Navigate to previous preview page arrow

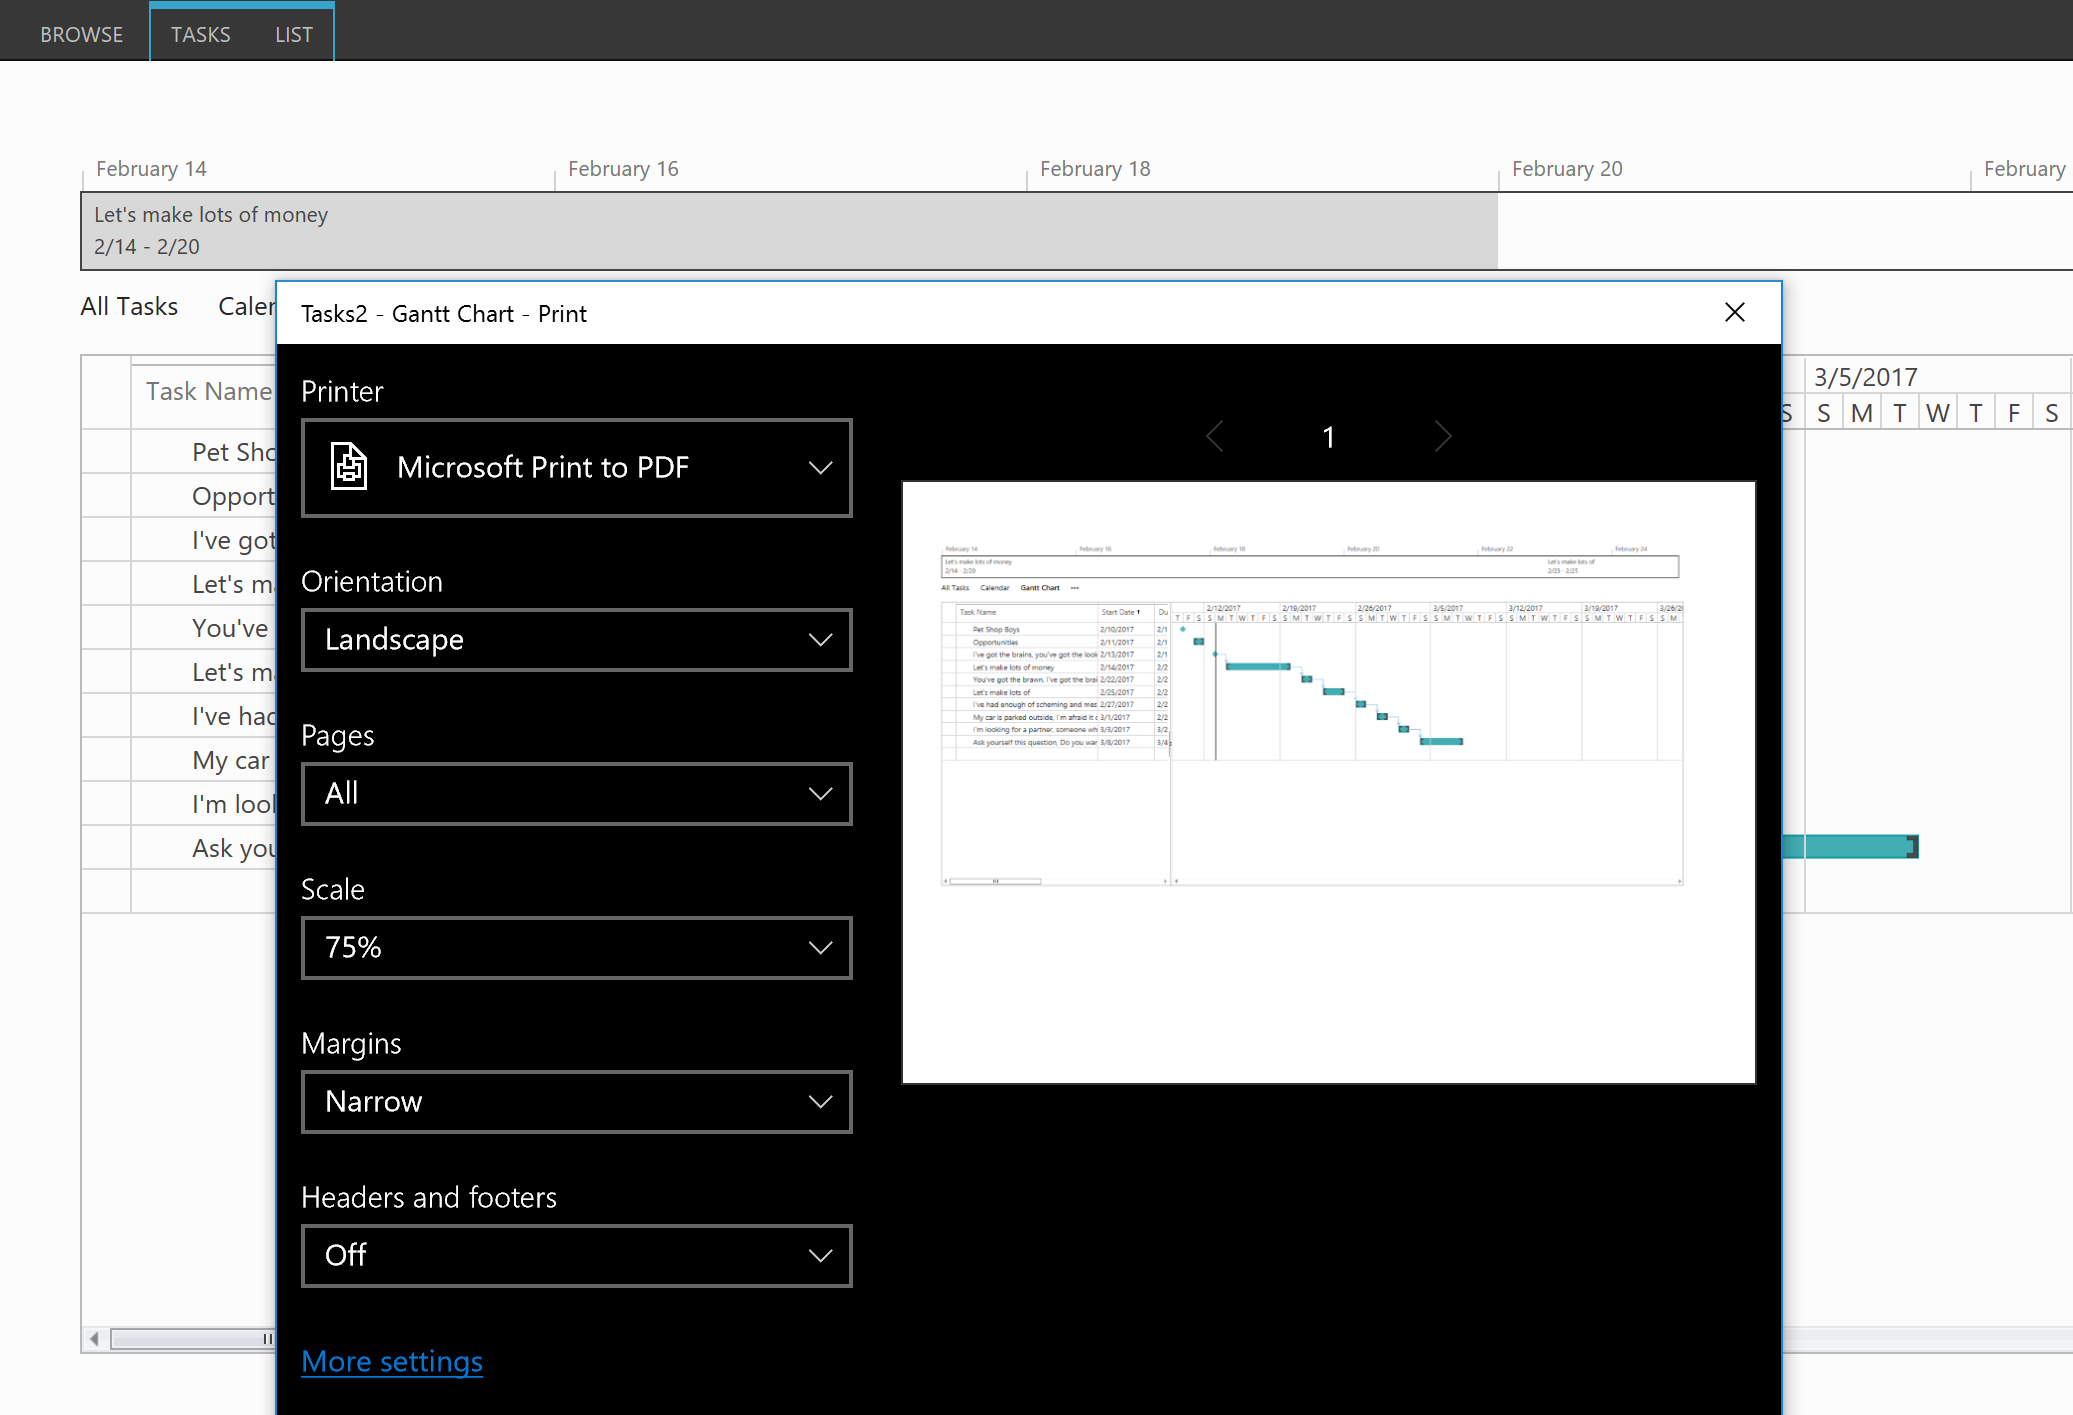[x=1215, y=436]
